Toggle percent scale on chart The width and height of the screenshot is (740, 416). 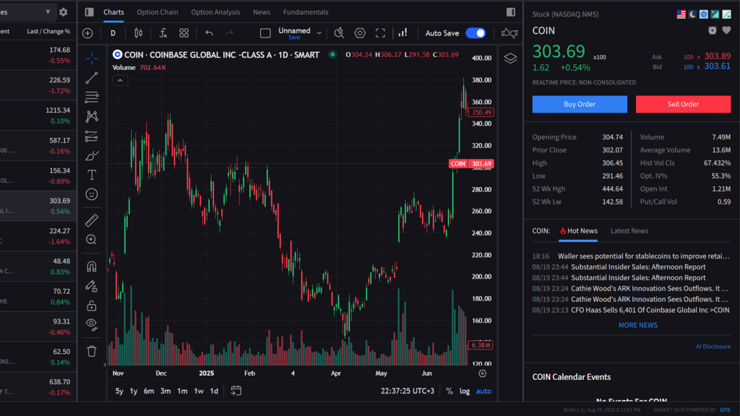pyautogui.click(x=449, y=391)
